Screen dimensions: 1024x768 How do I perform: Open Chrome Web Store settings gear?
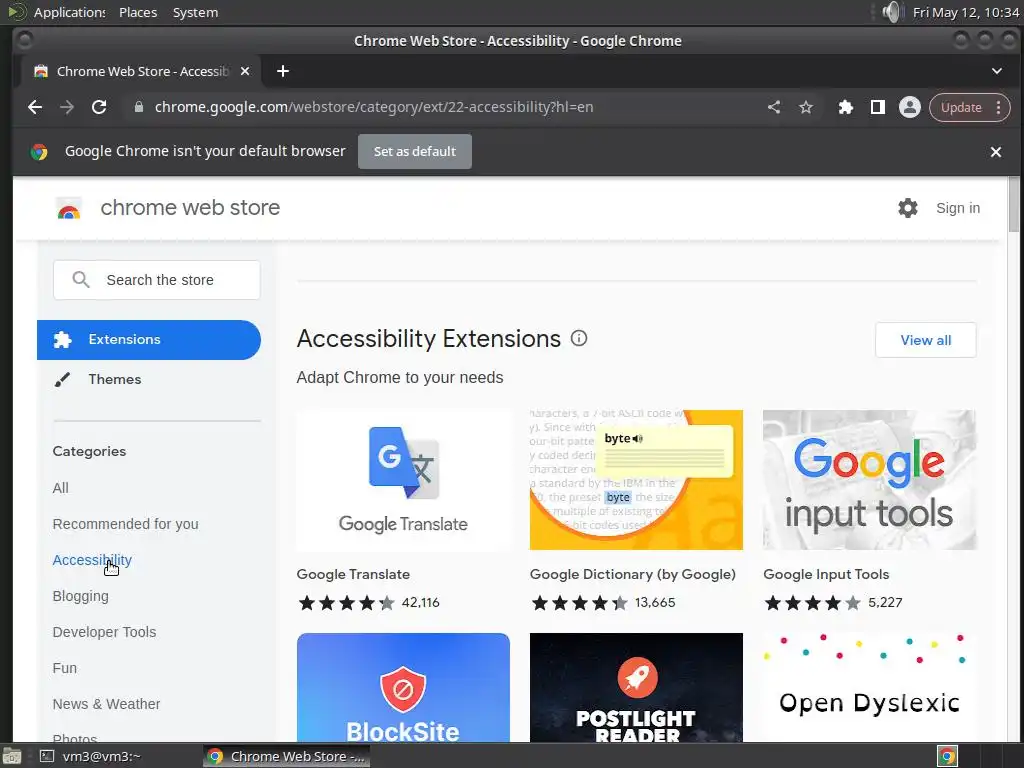pyautogui.click(x=908, y=208)
